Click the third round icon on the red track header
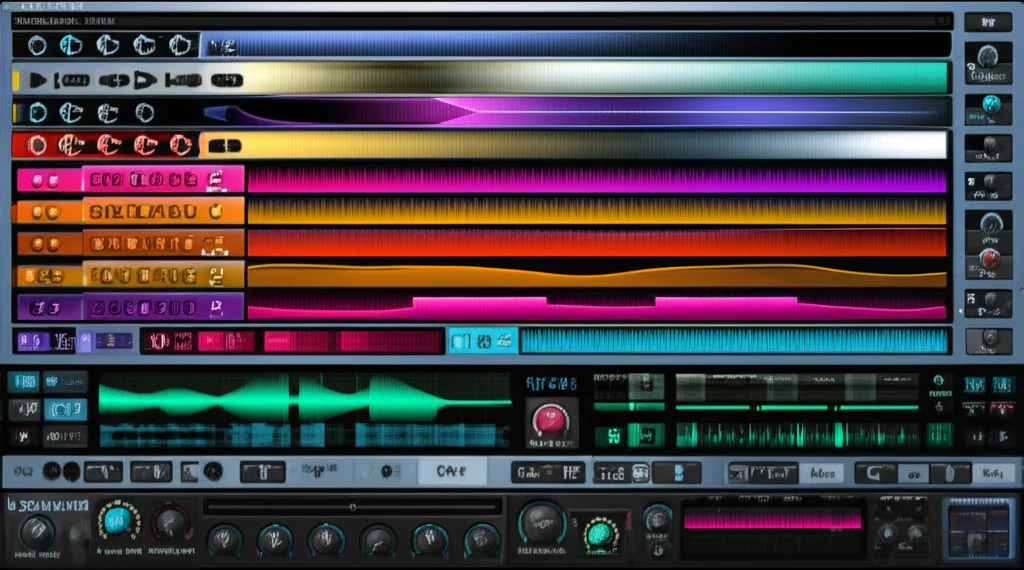 click(108, 145)
